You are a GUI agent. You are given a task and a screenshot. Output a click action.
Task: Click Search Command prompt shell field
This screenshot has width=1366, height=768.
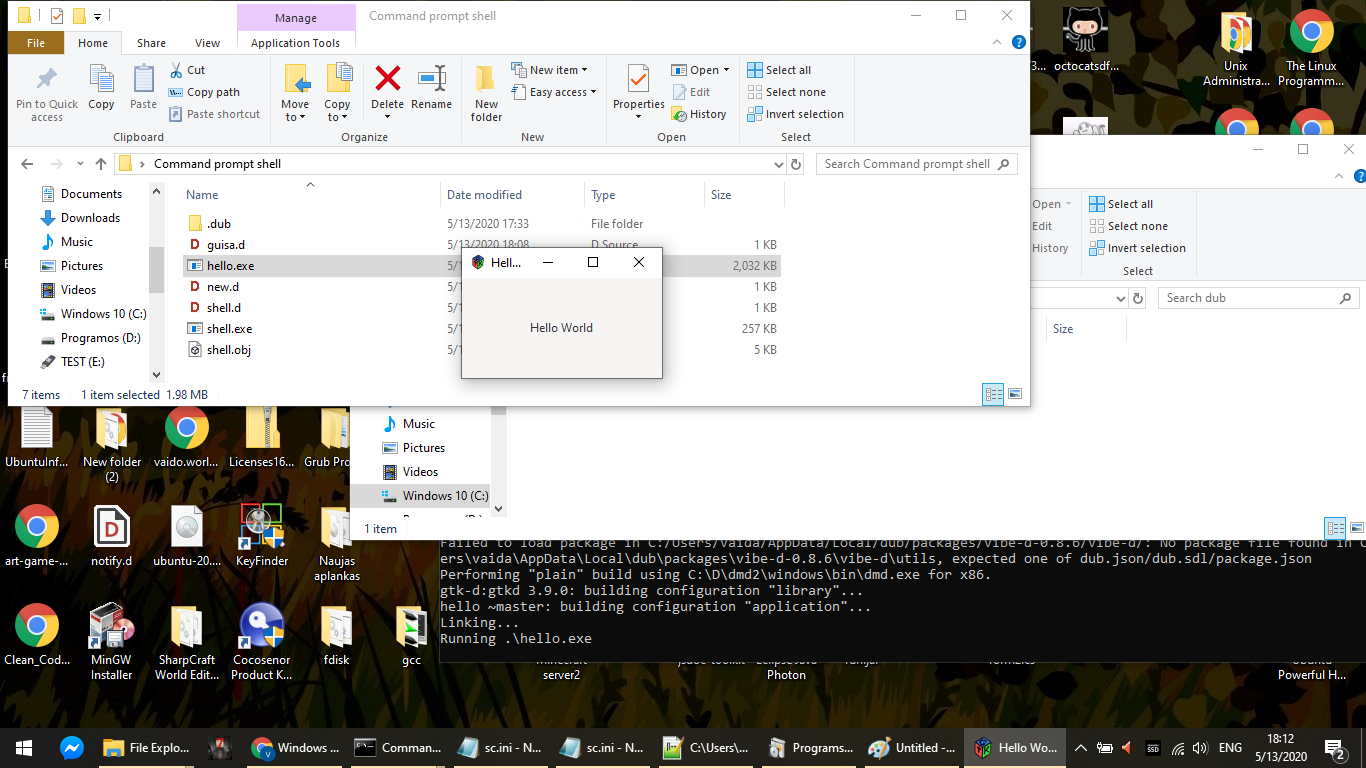click(916, 164)
